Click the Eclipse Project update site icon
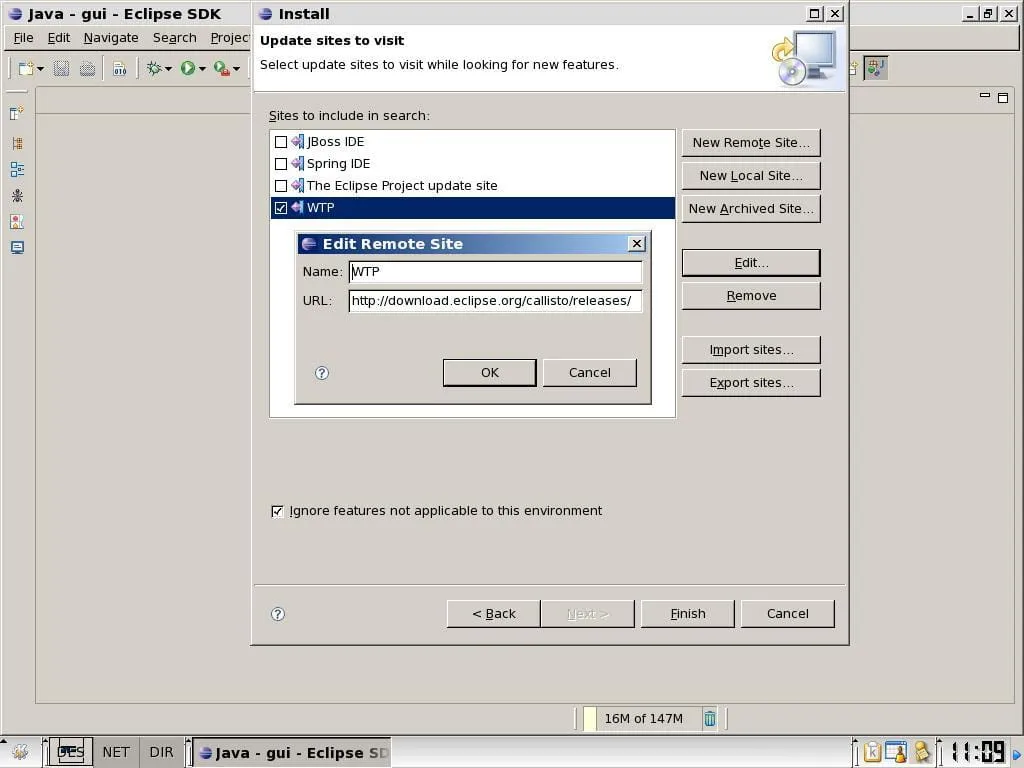This screenshot has height=768, width=1024. (298, 185)
